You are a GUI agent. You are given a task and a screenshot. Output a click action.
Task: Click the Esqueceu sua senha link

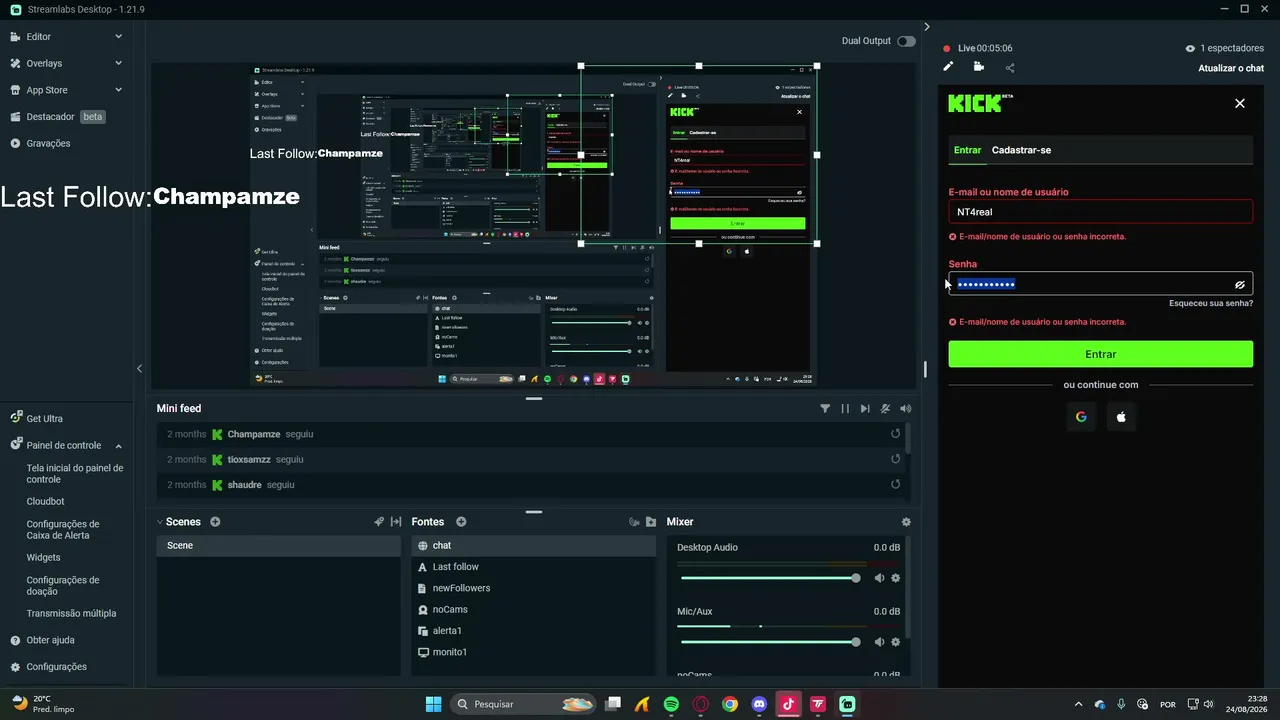(1211, 303)
